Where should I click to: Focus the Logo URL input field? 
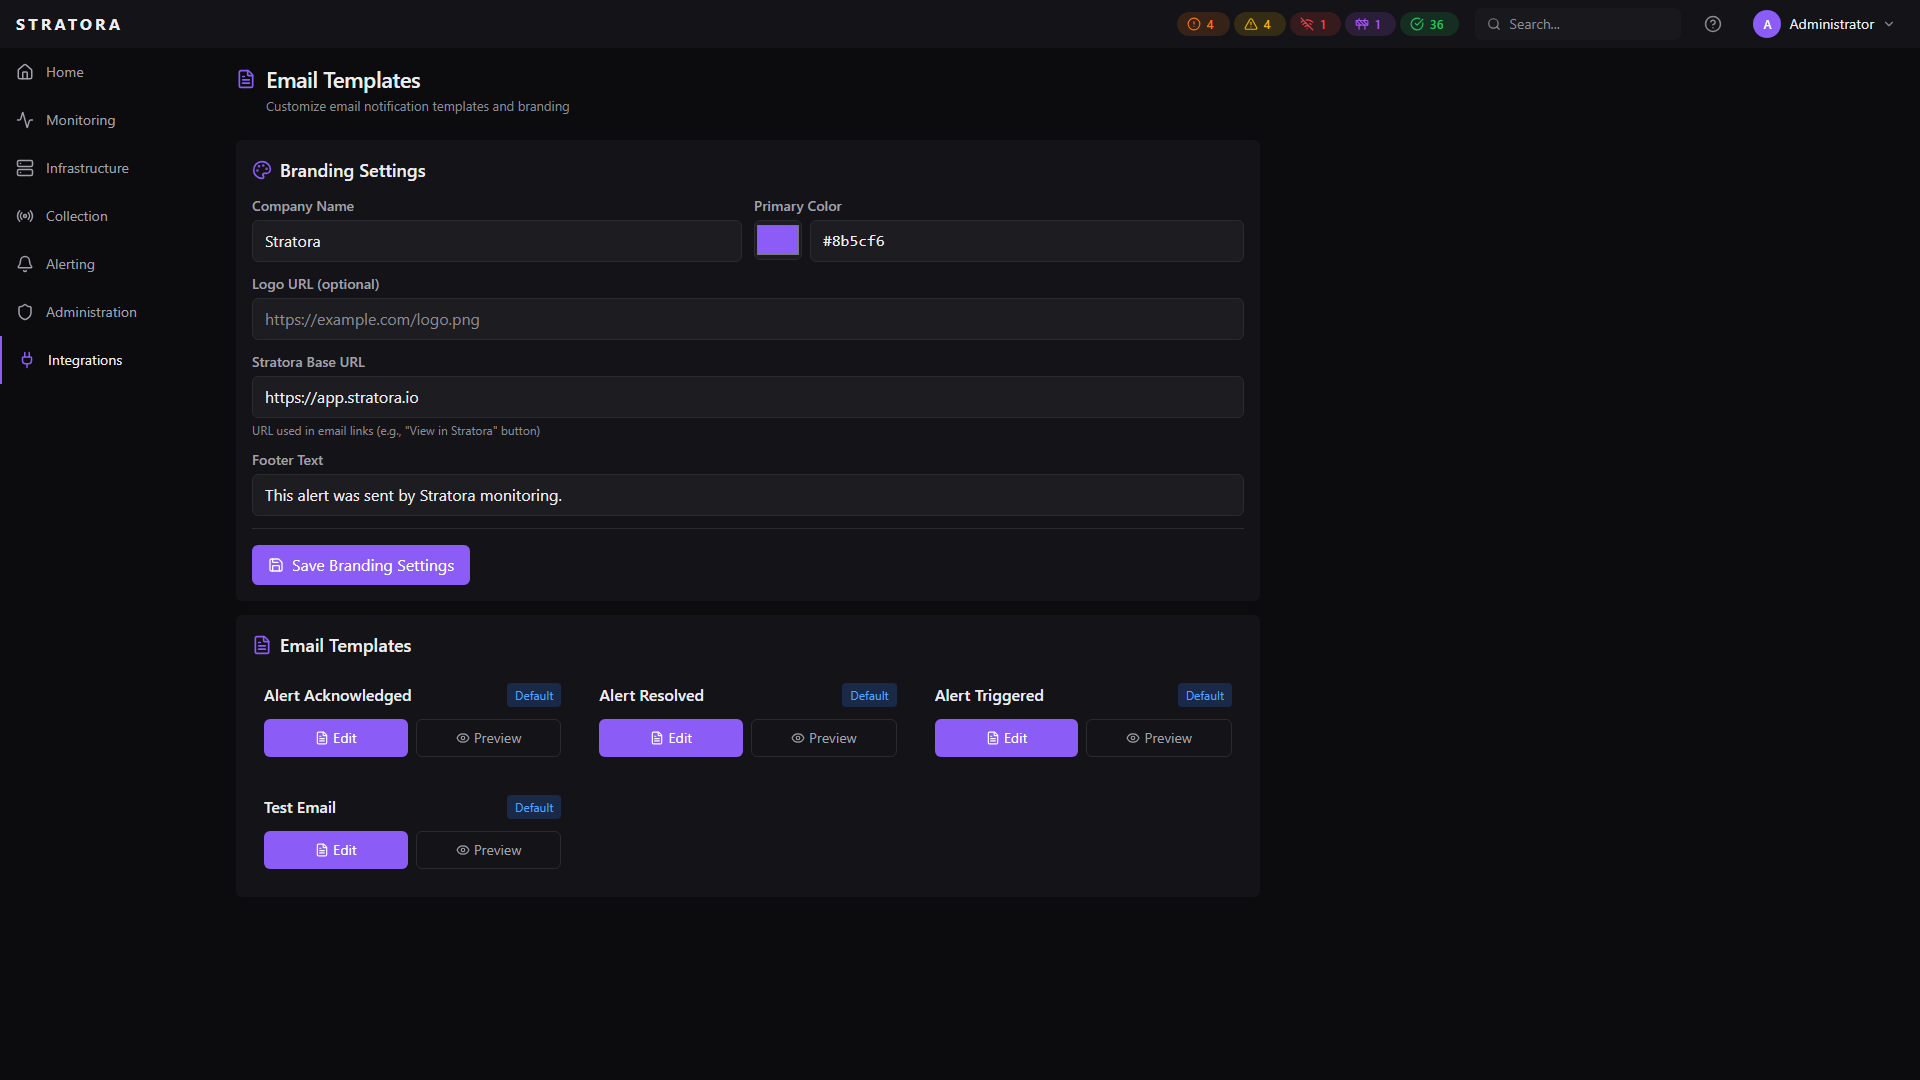coord(748,319)
